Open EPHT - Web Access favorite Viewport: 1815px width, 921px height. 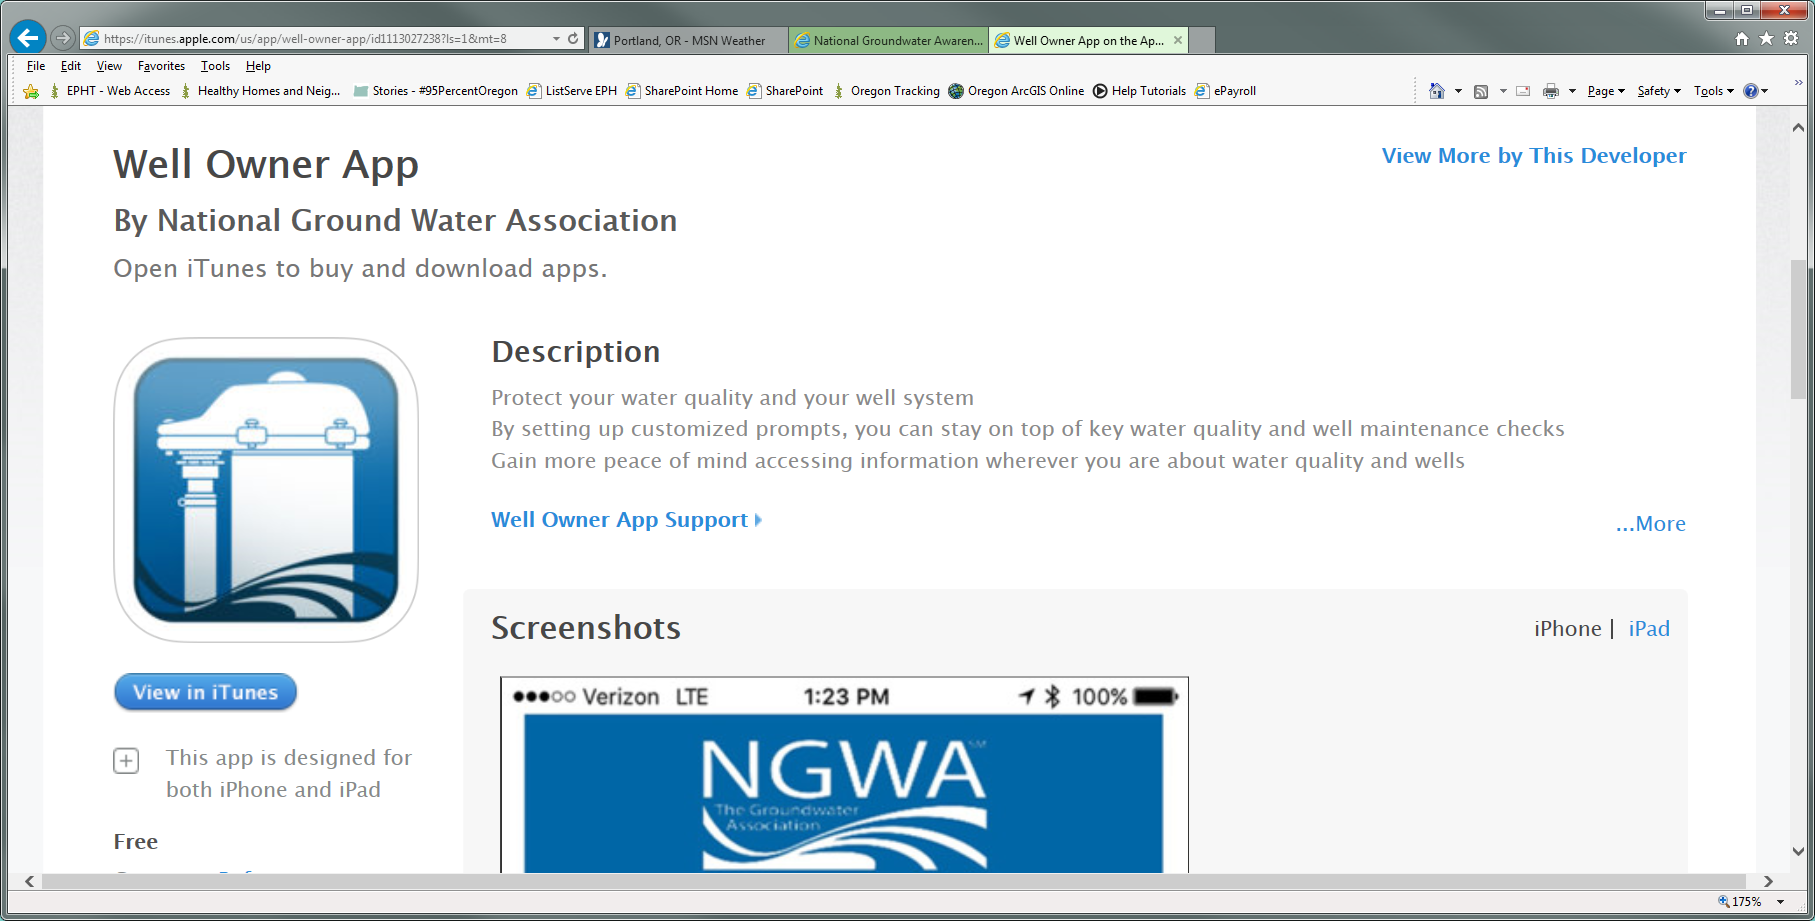(110, 91)
